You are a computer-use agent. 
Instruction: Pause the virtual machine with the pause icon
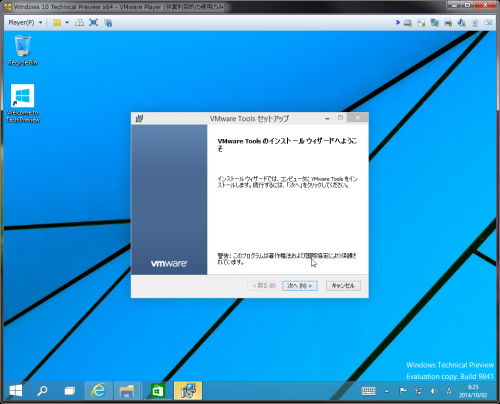tap(57, 23)
